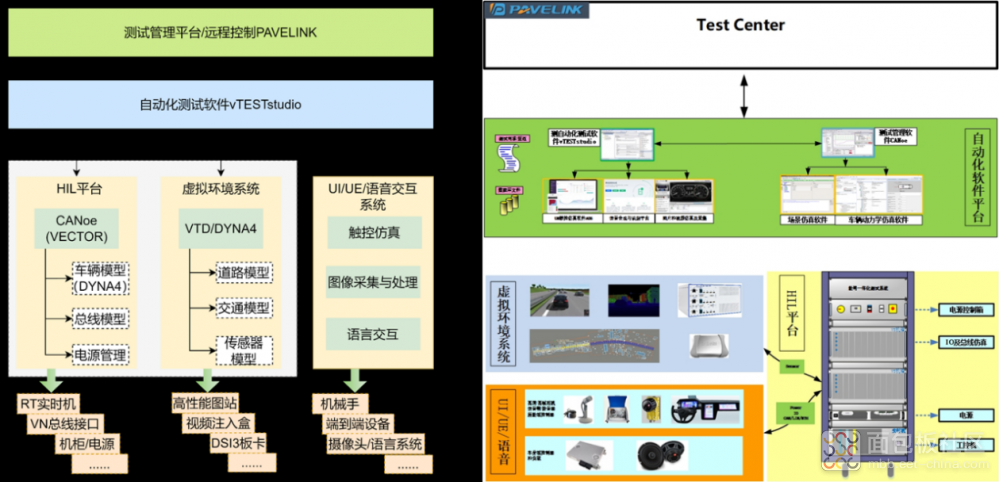Click the VN总线接口 label
The width and height of the screenshot is (999, 482).
point(66,423)
